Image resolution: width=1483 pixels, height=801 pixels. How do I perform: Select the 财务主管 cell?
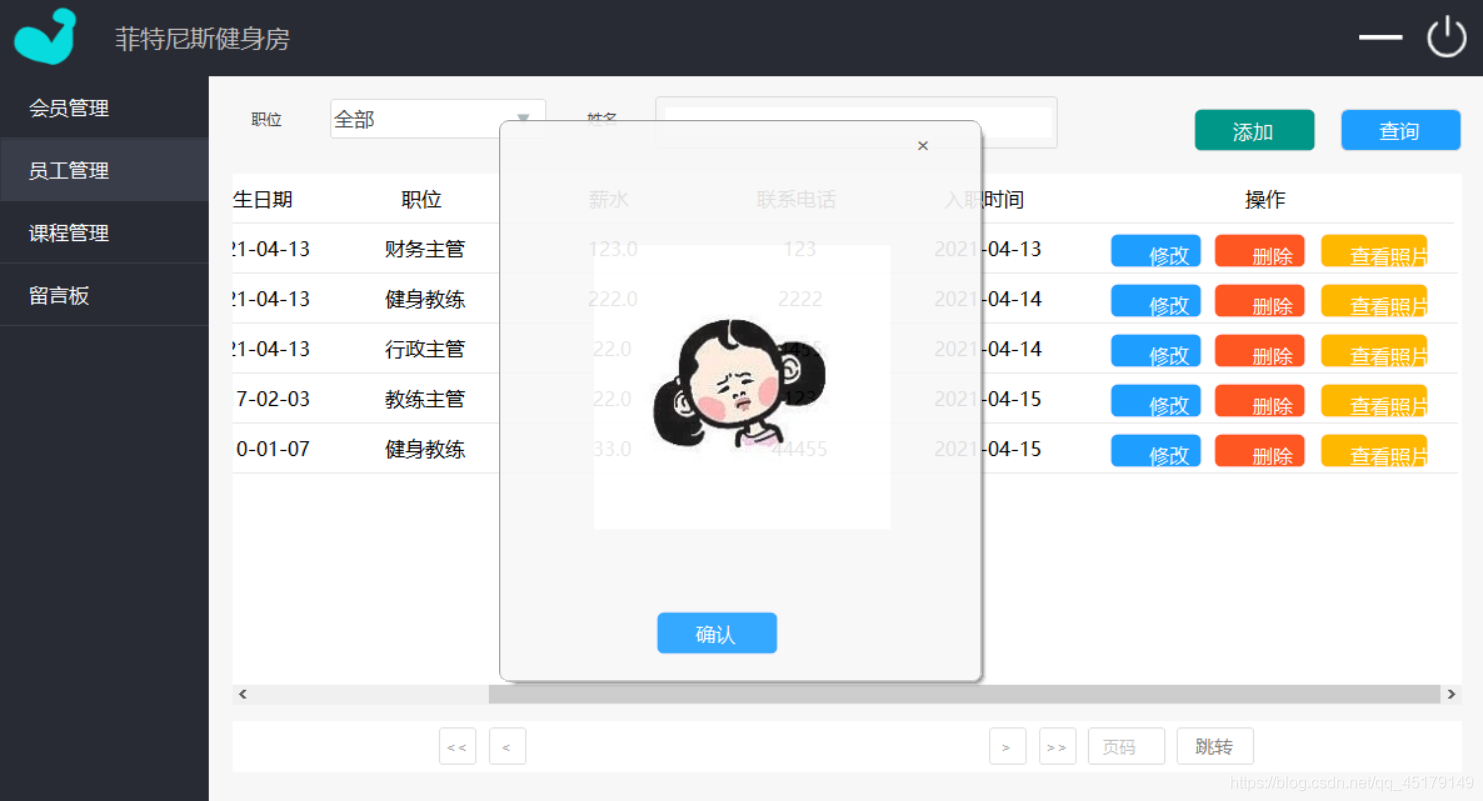425,249
